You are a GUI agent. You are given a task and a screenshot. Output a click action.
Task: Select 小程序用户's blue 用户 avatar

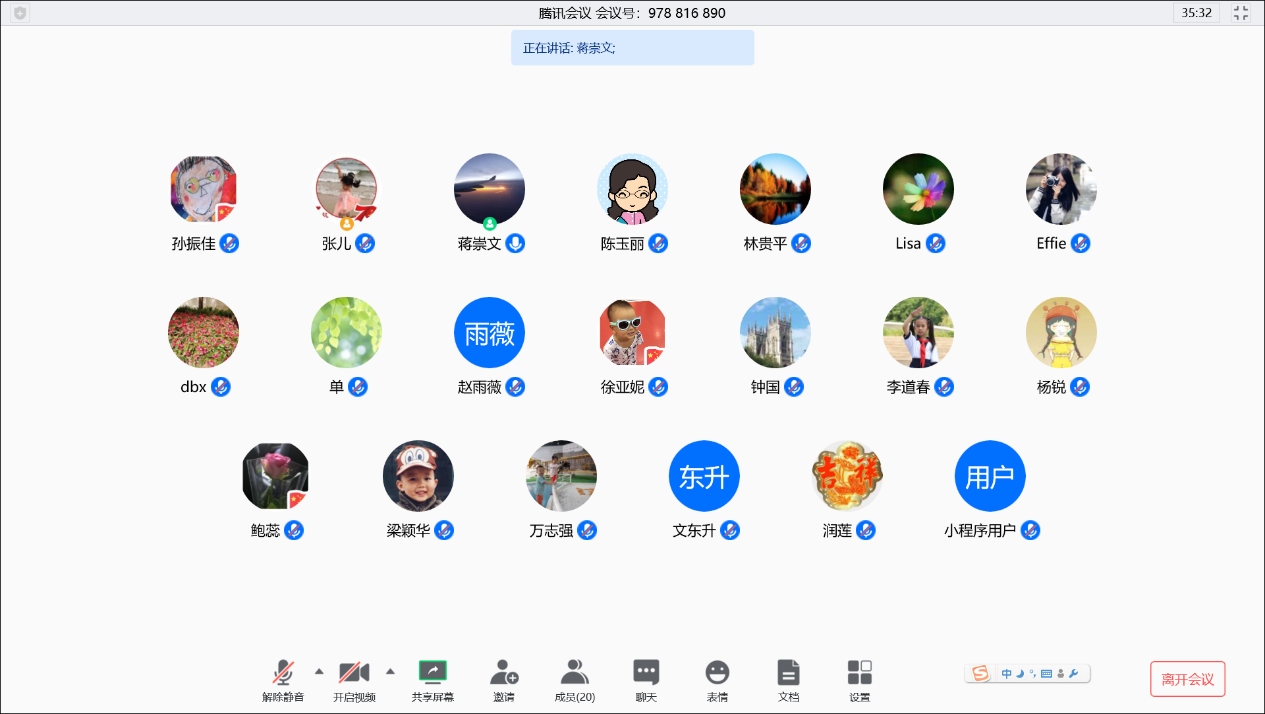tap(991, 476)
